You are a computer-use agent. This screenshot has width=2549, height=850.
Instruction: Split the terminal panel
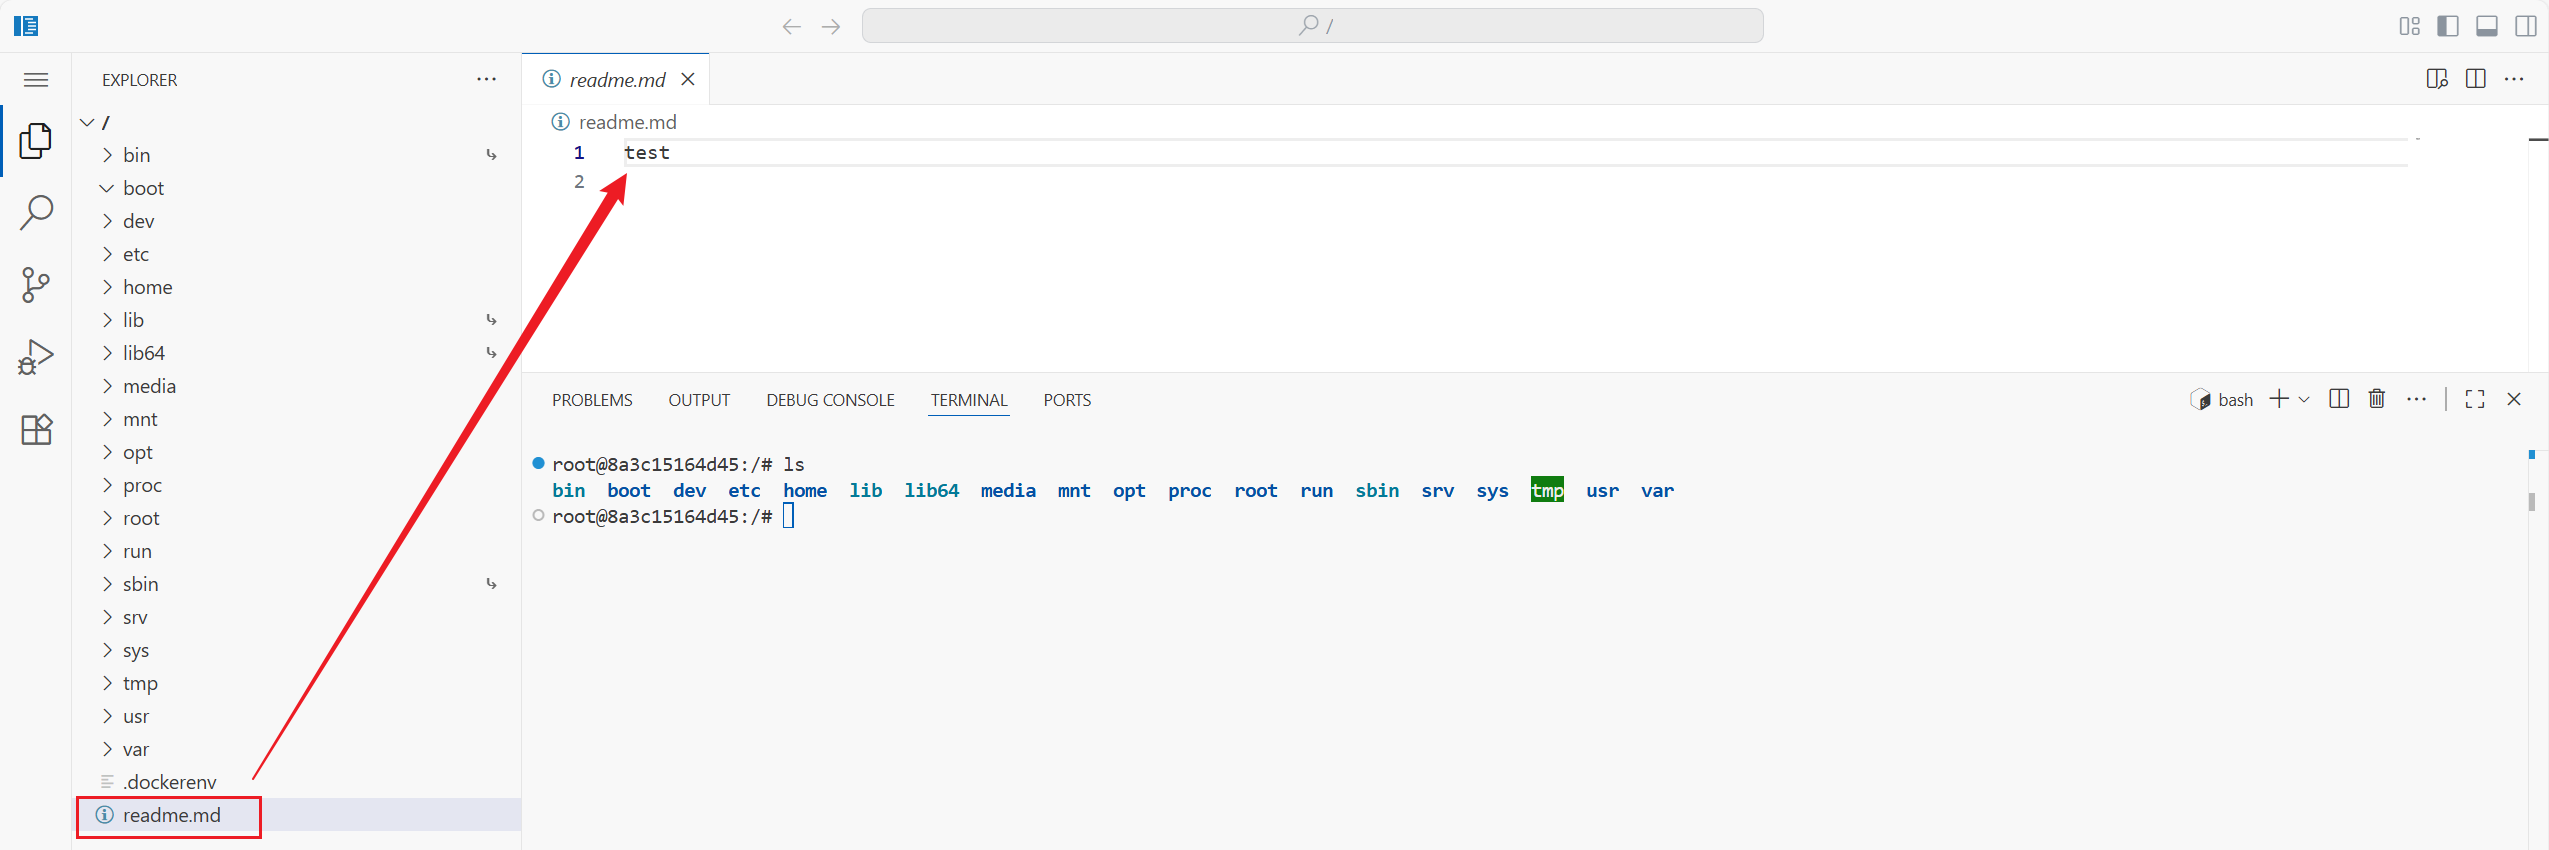[x=2339, y=399]
